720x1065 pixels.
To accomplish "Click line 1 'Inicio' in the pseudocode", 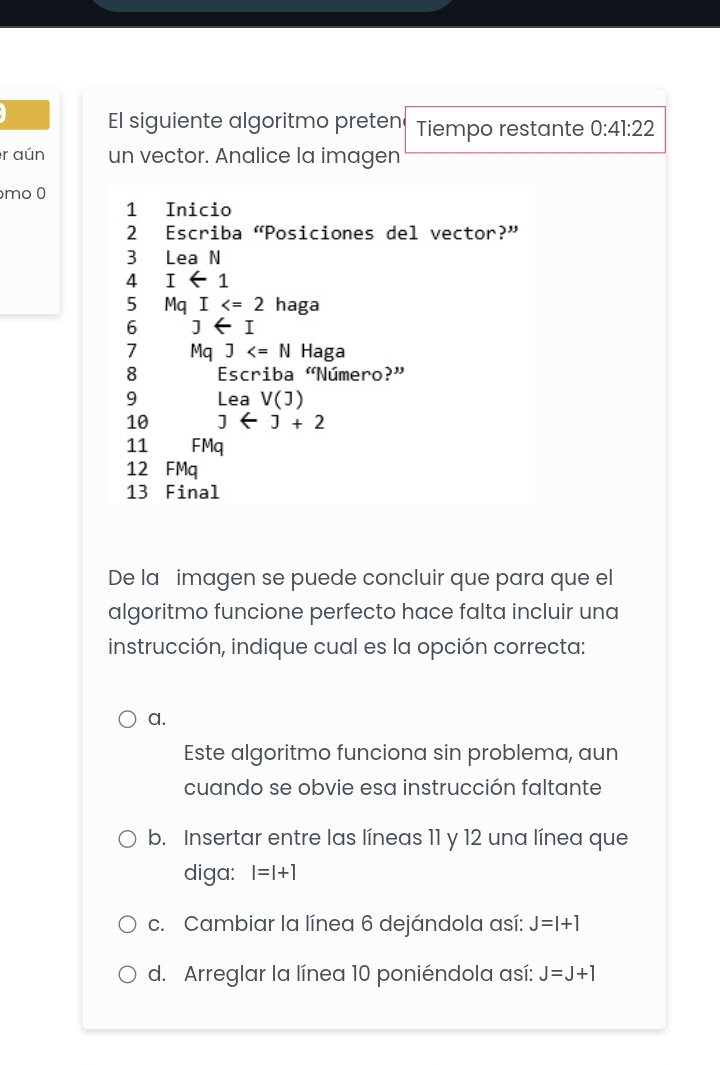I will click(198, 210).
